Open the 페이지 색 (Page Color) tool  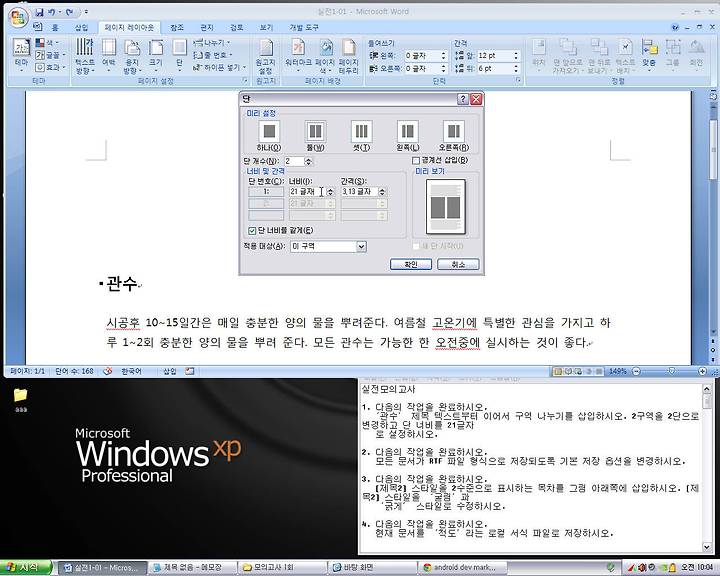pos(325,56)
